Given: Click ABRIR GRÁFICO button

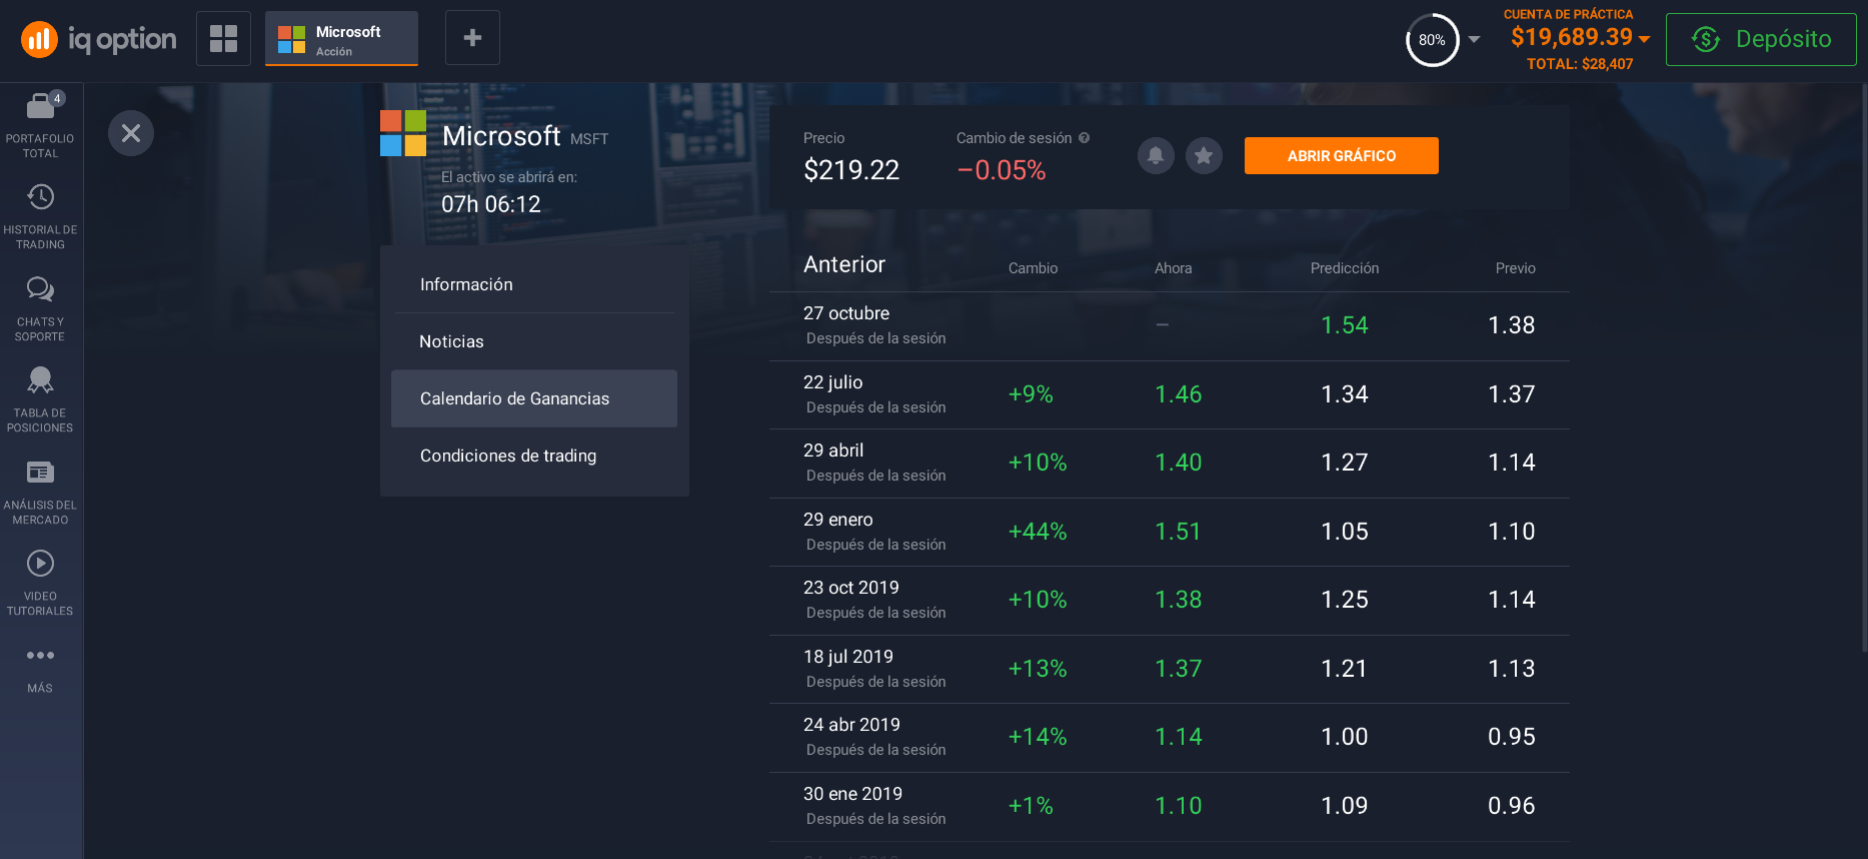Looking at the screenshot, I should pos(1341,156).
